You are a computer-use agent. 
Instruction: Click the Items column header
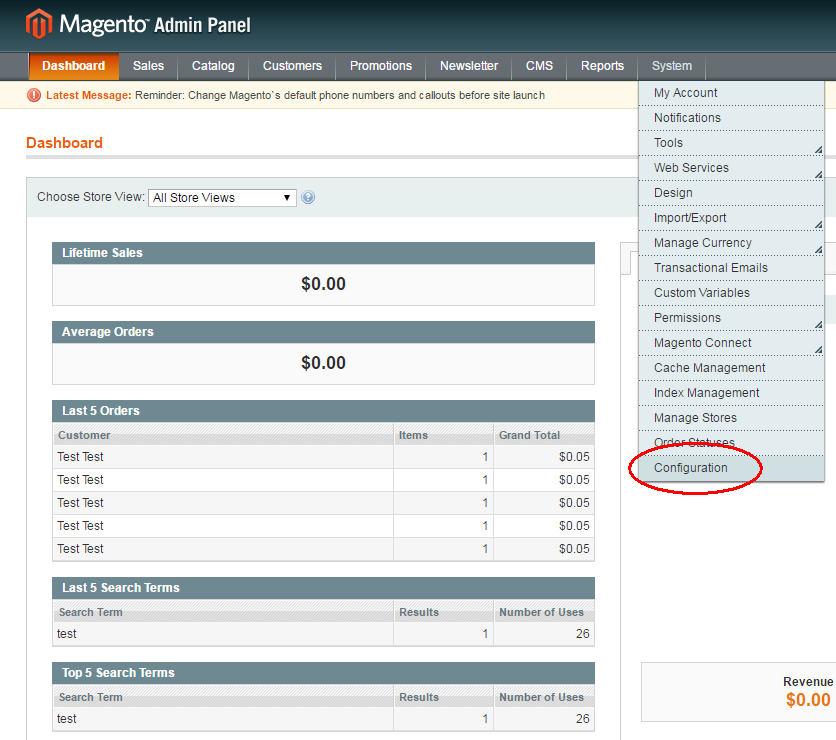pyautogui.click(x=444, y=435)
